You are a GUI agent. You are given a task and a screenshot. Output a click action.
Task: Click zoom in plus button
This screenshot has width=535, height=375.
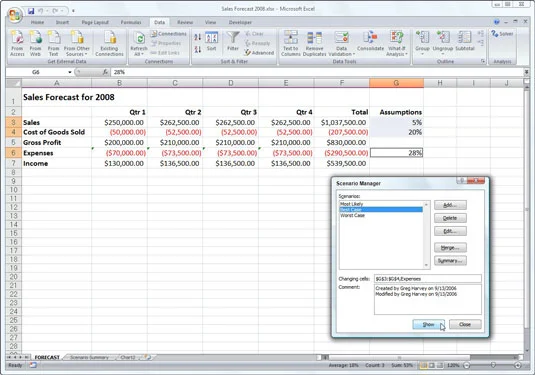click(x=518, y=365)
